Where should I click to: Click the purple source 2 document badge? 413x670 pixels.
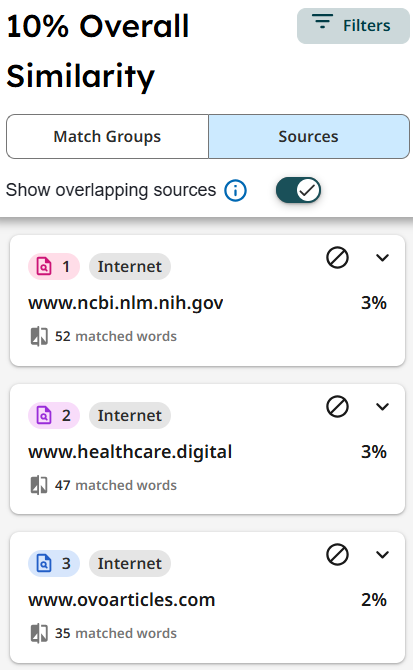[x=54, y=415]
